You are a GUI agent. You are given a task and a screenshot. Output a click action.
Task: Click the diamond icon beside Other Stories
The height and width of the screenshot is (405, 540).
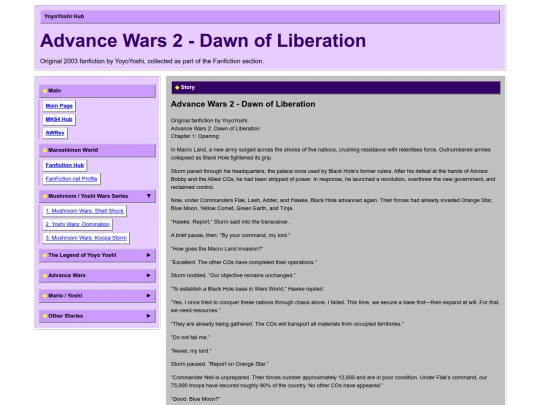pyautogui.click(x=45, y=316)
